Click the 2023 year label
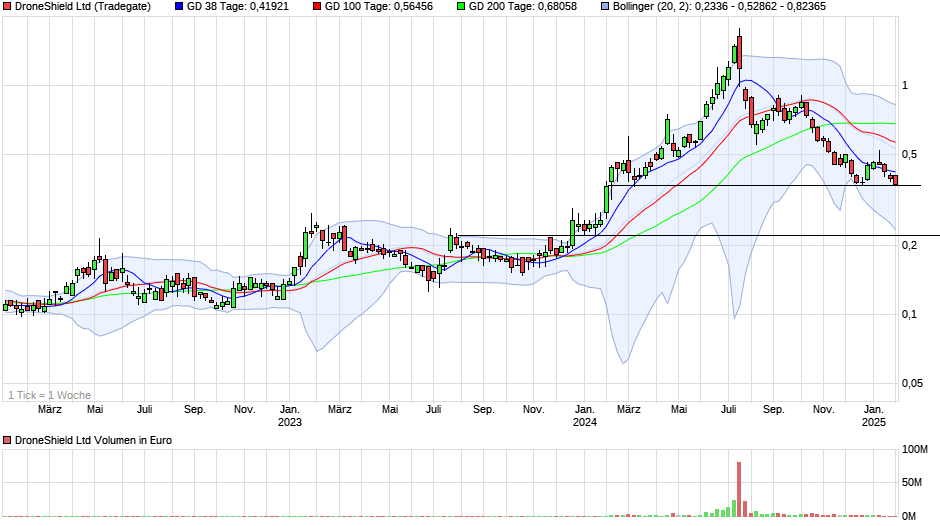This screenshot has width=940, height=526. [290, 422]
